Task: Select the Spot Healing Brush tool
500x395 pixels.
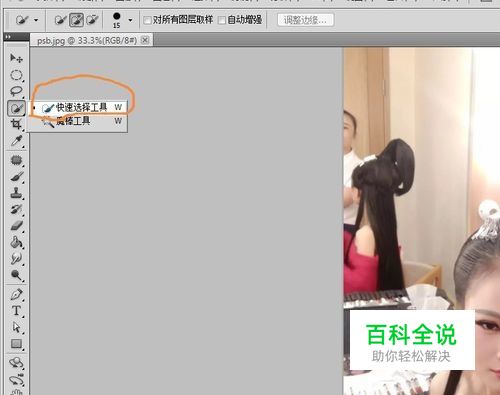Action: (16, 160)
